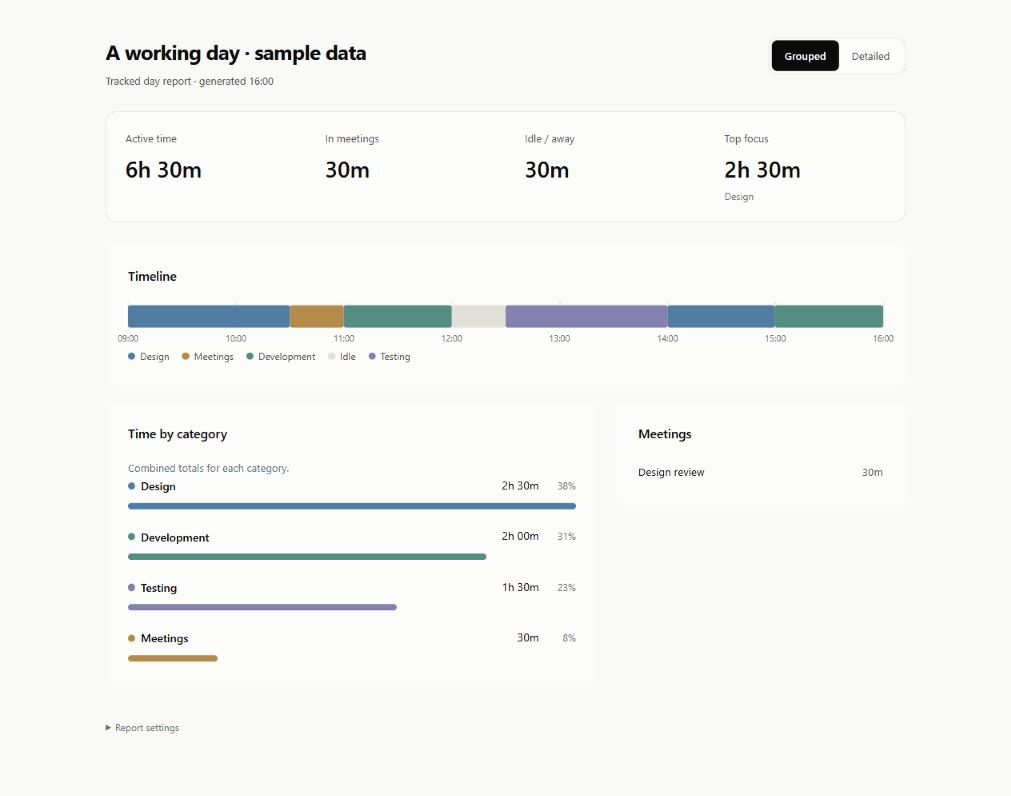Click the Design legend dot in Timeline
Screen dimensions: 1011x796
(132, 356)
